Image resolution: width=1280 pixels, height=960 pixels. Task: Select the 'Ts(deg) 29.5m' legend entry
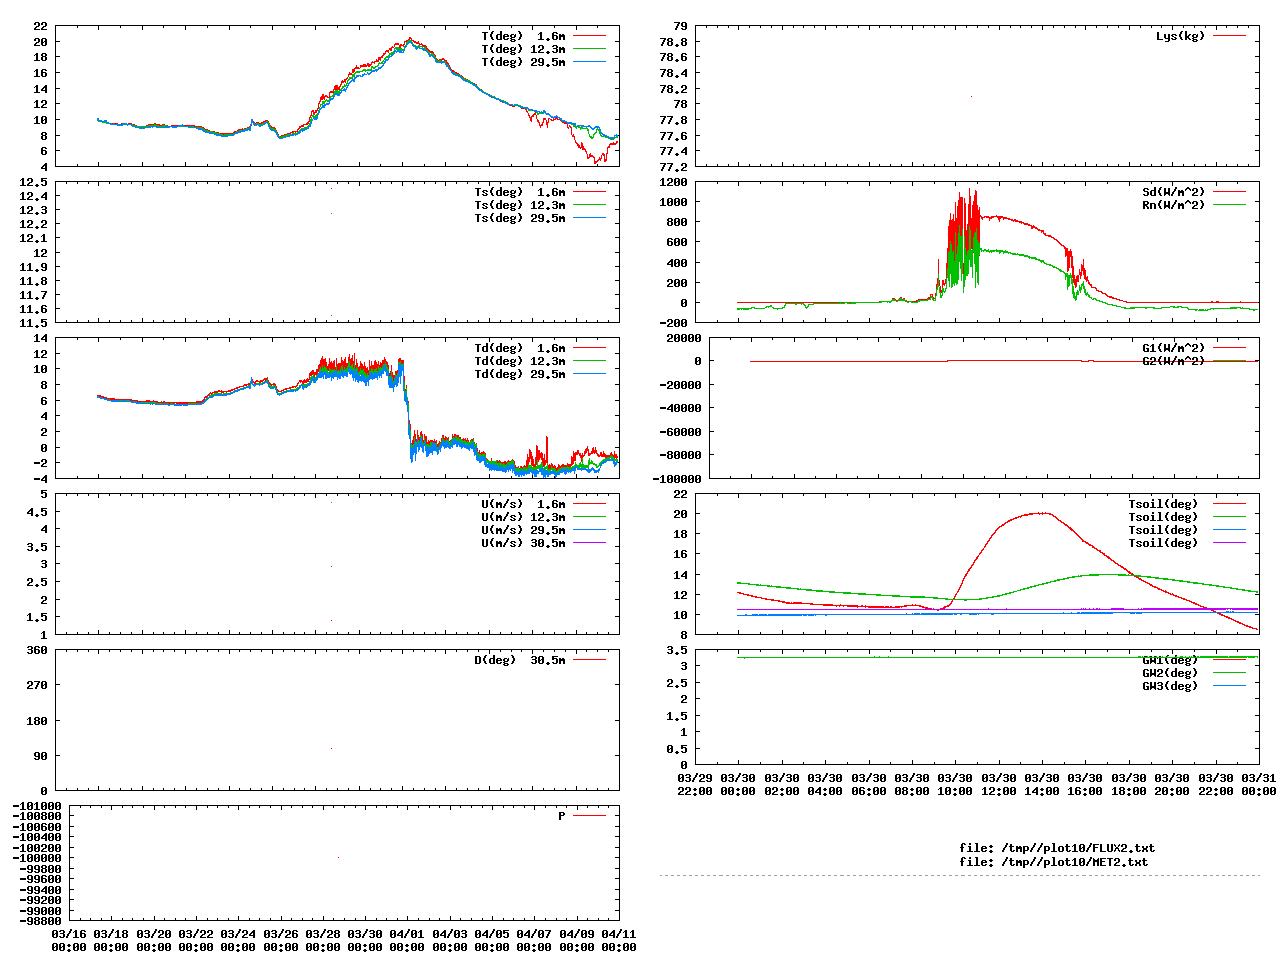point(520,218)
